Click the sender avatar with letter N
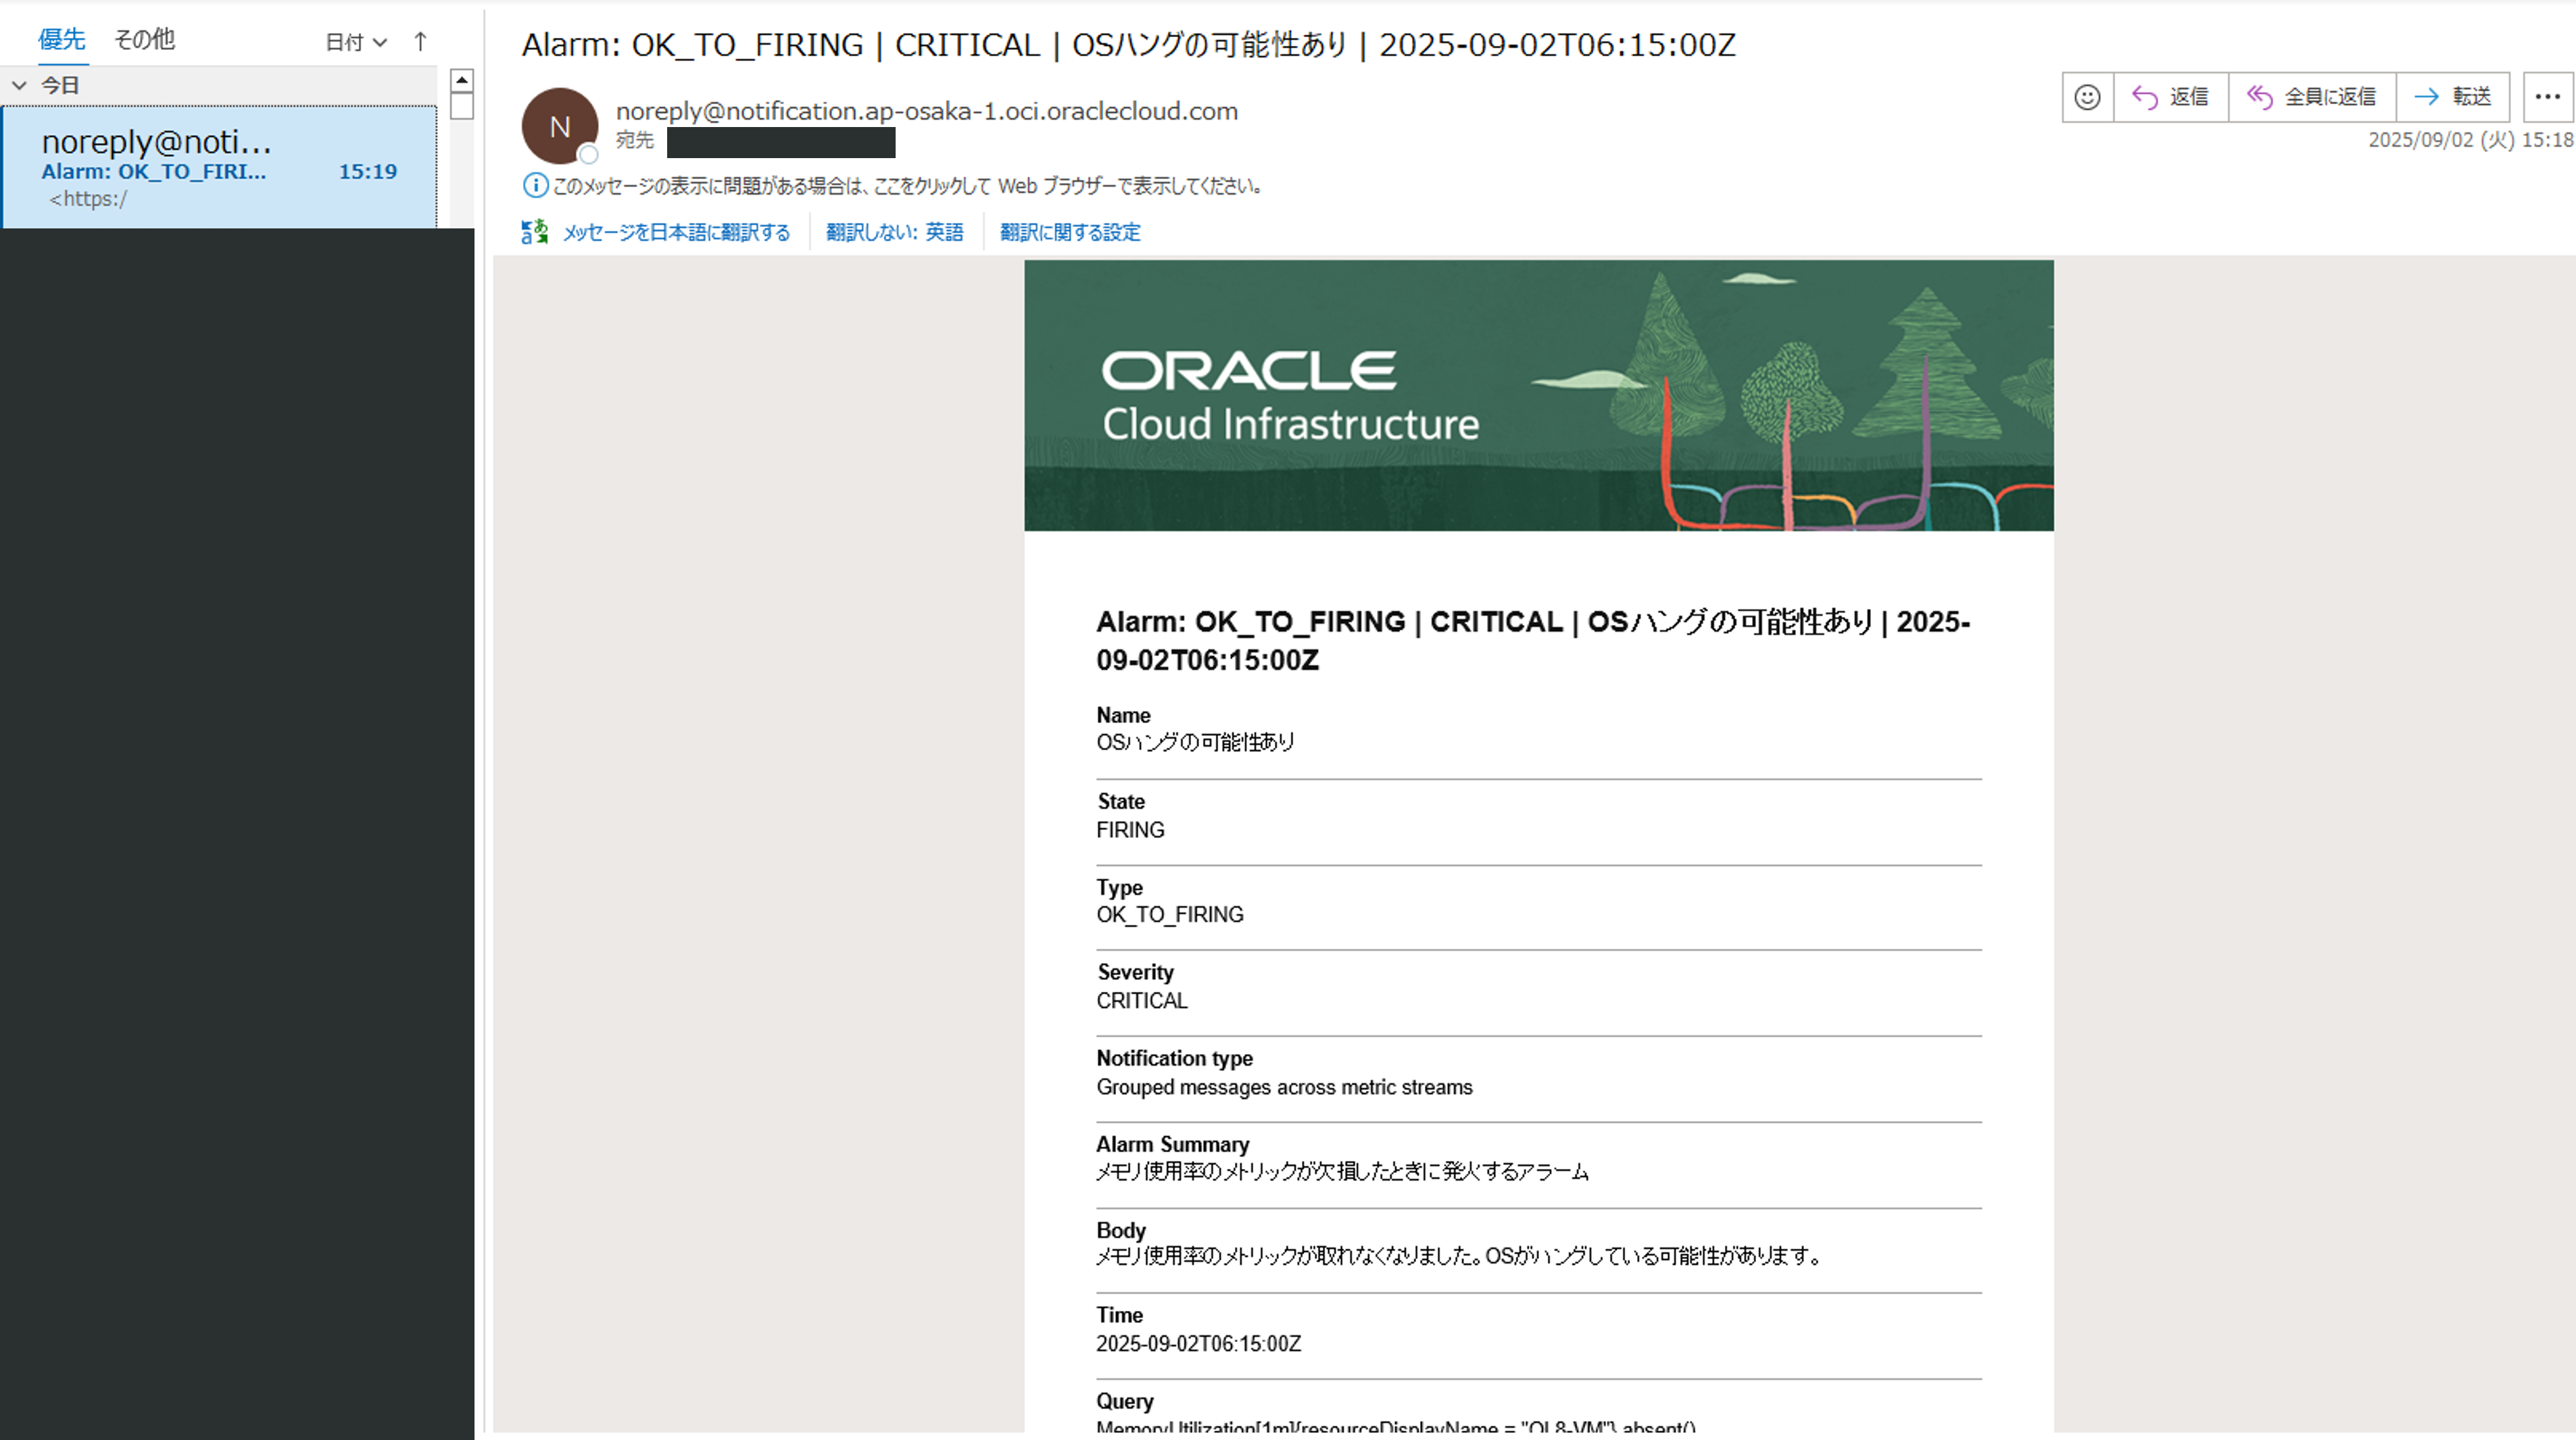This screenshot has height=1440, width=2576. [x=559, y=126]
